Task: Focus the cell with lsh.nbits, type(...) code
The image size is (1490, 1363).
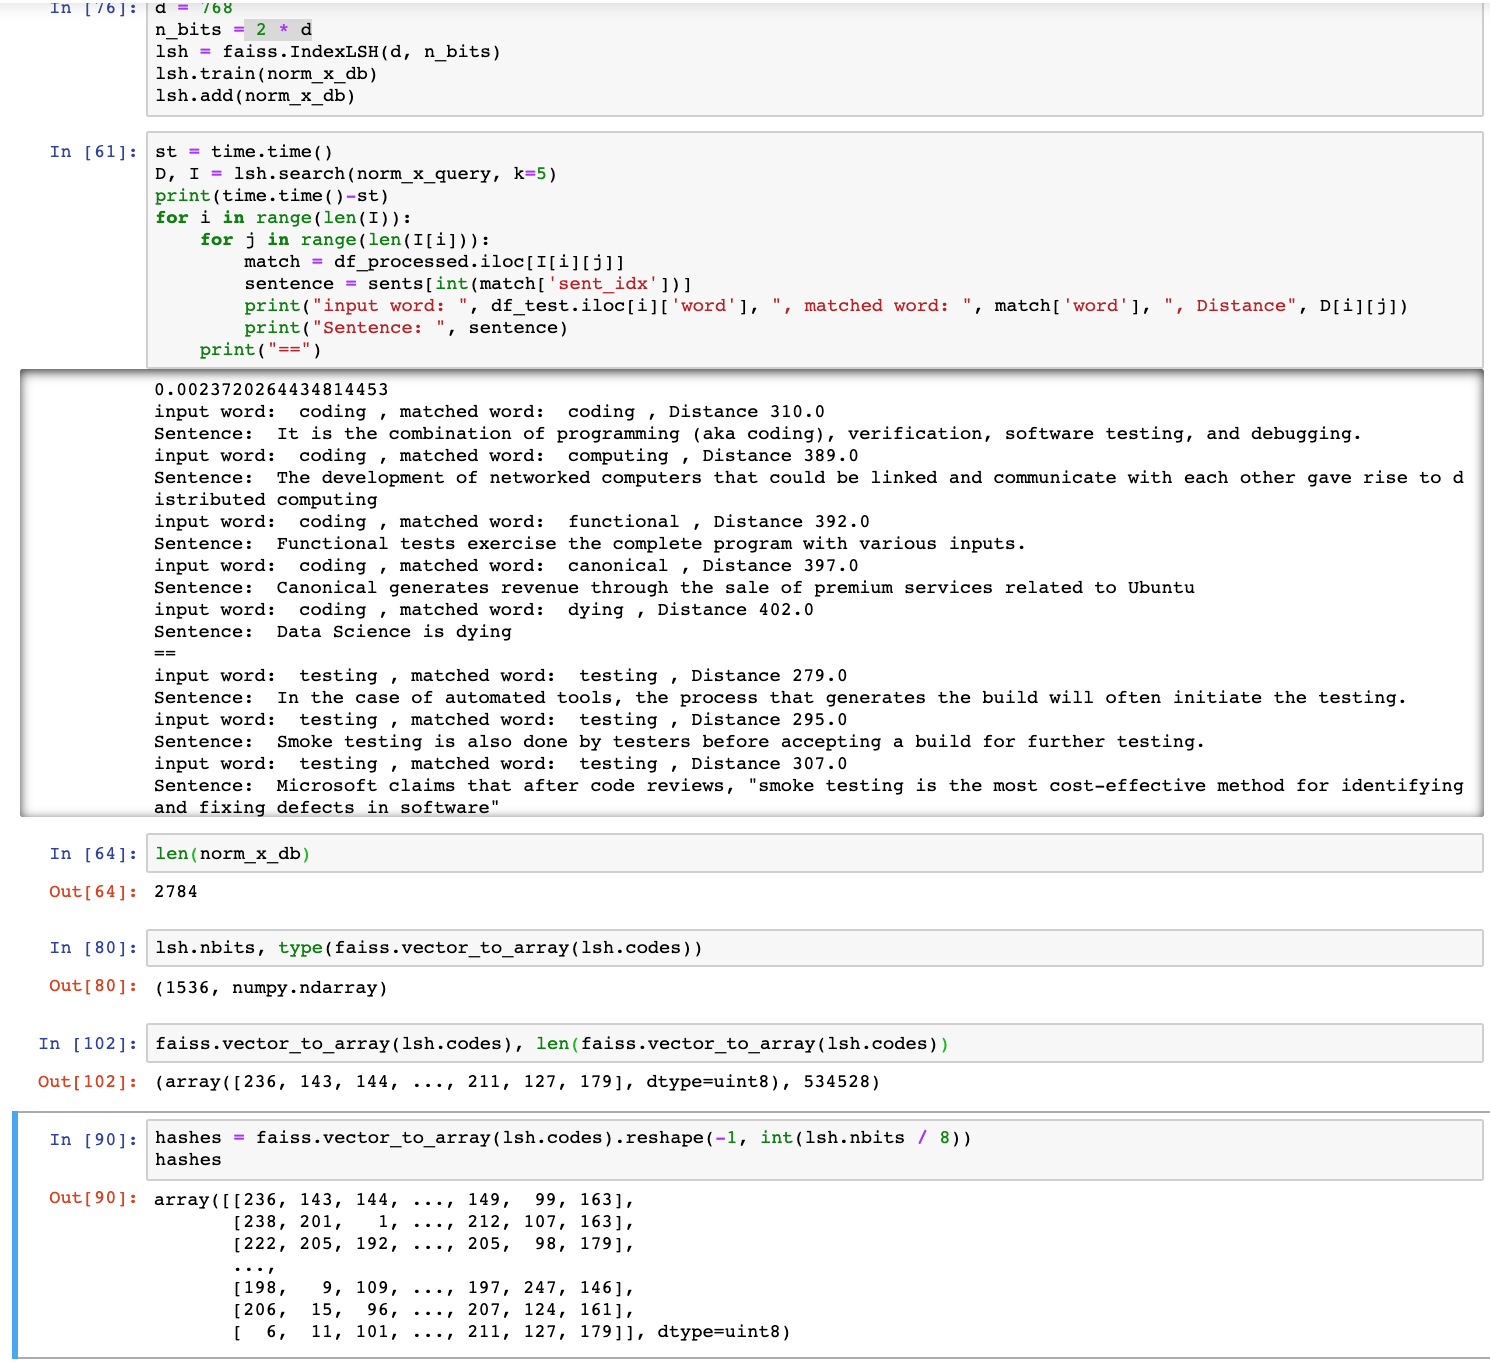Action: click(814, 948)
